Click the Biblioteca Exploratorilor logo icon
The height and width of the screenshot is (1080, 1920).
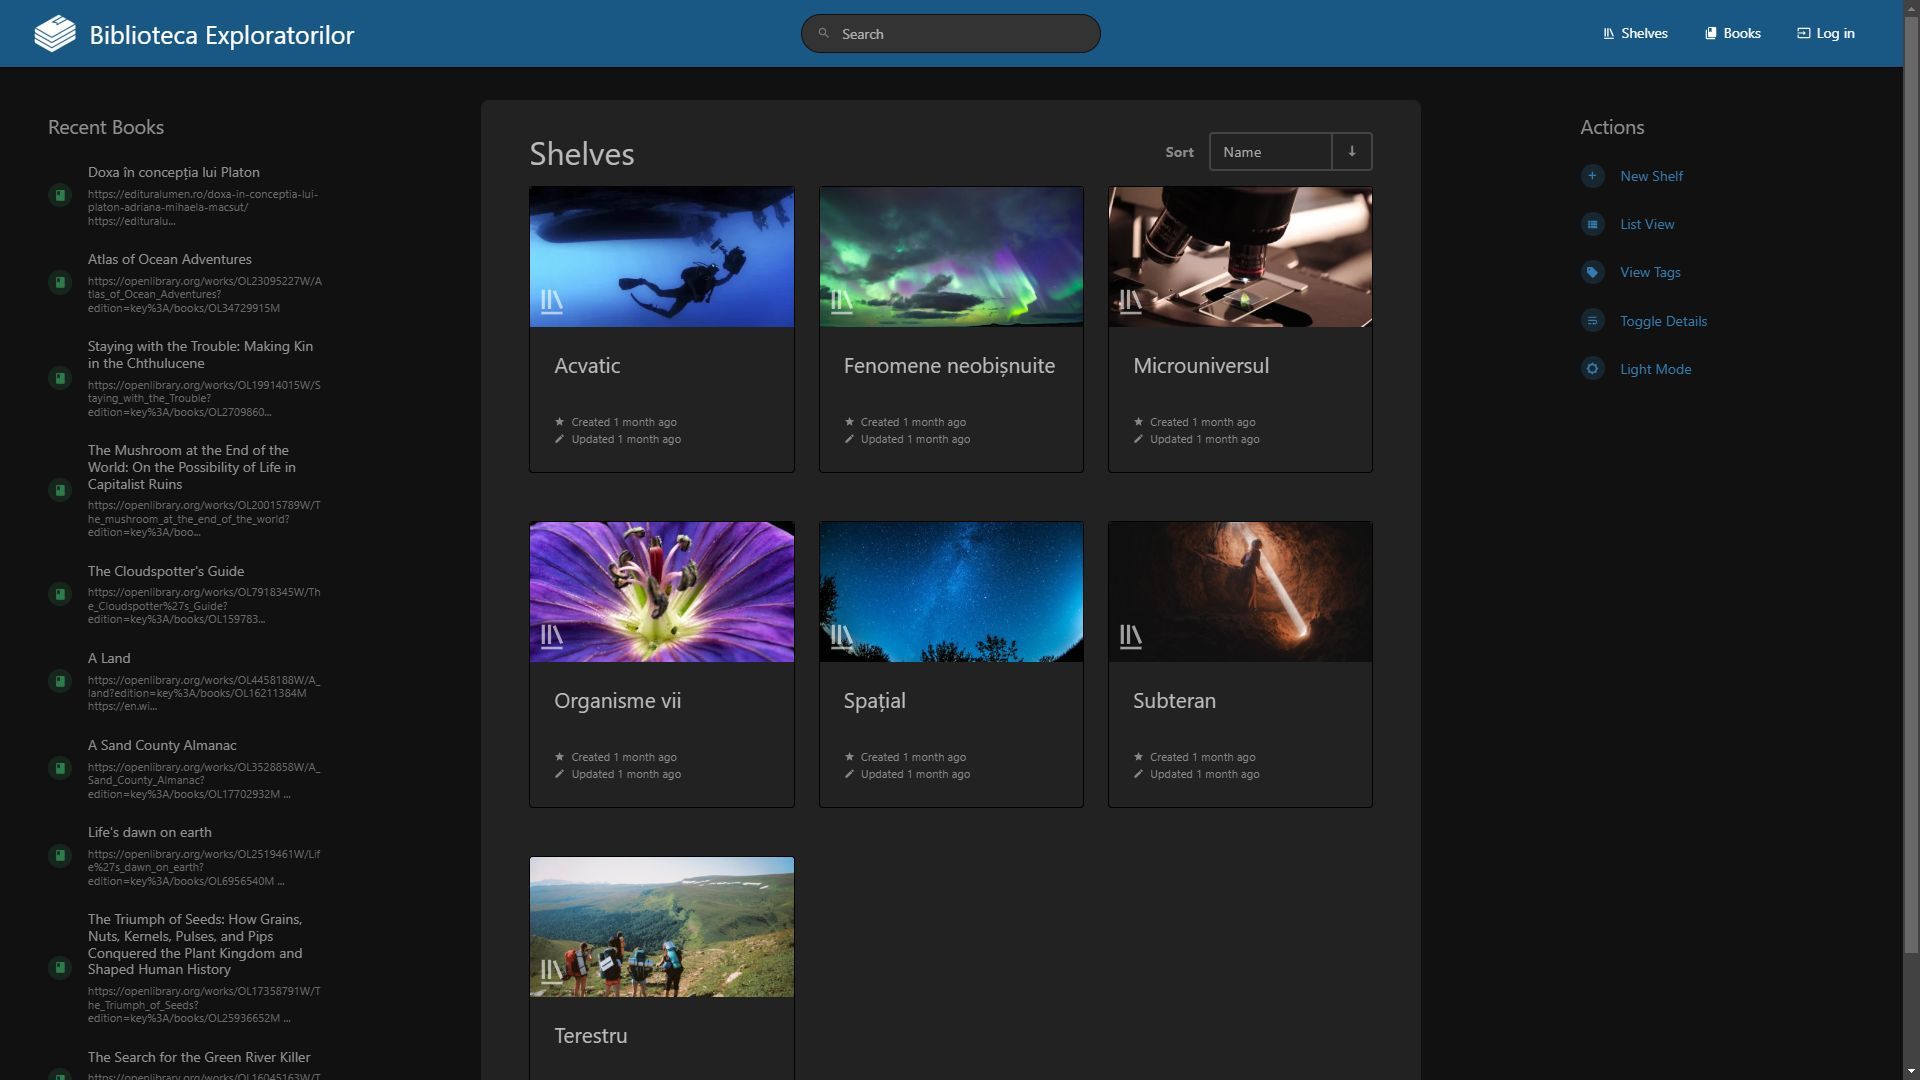click(x=55, y=34)
